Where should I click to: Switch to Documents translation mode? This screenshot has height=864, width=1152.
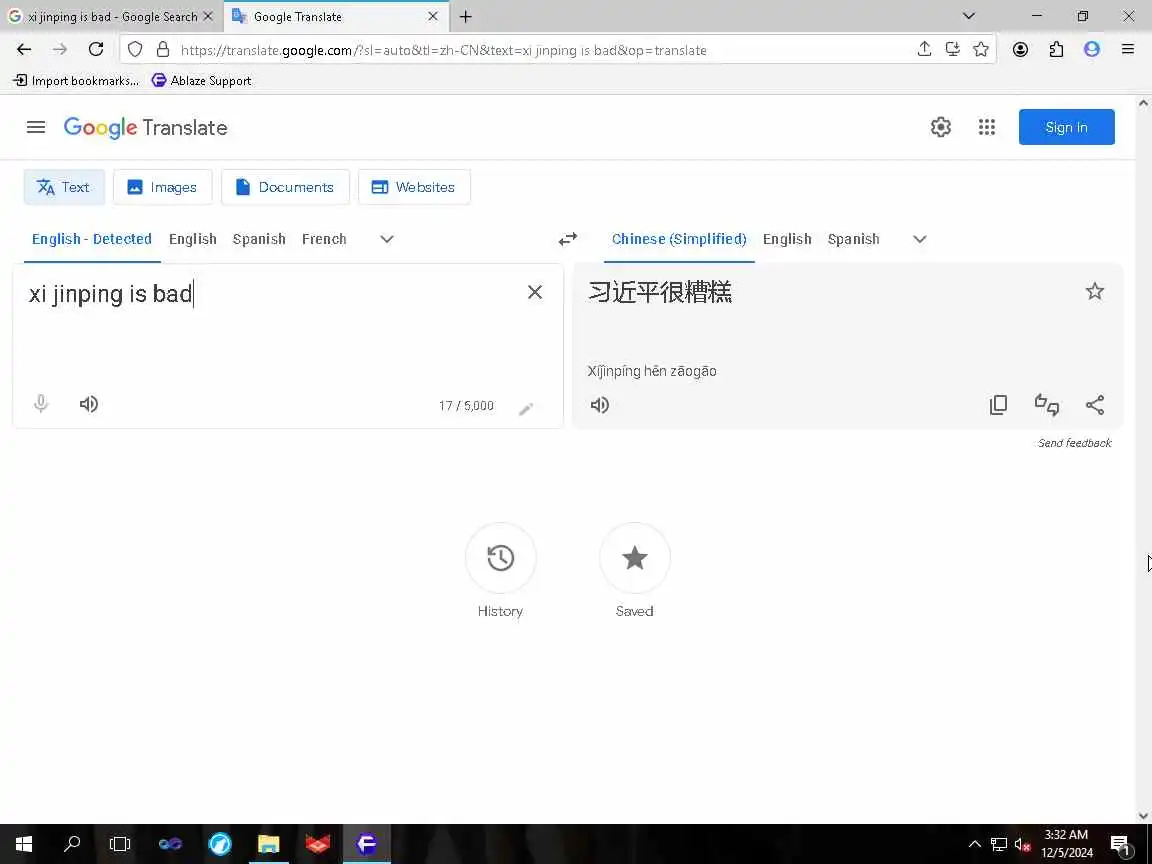pyautogui.click(x=285, y=187)
